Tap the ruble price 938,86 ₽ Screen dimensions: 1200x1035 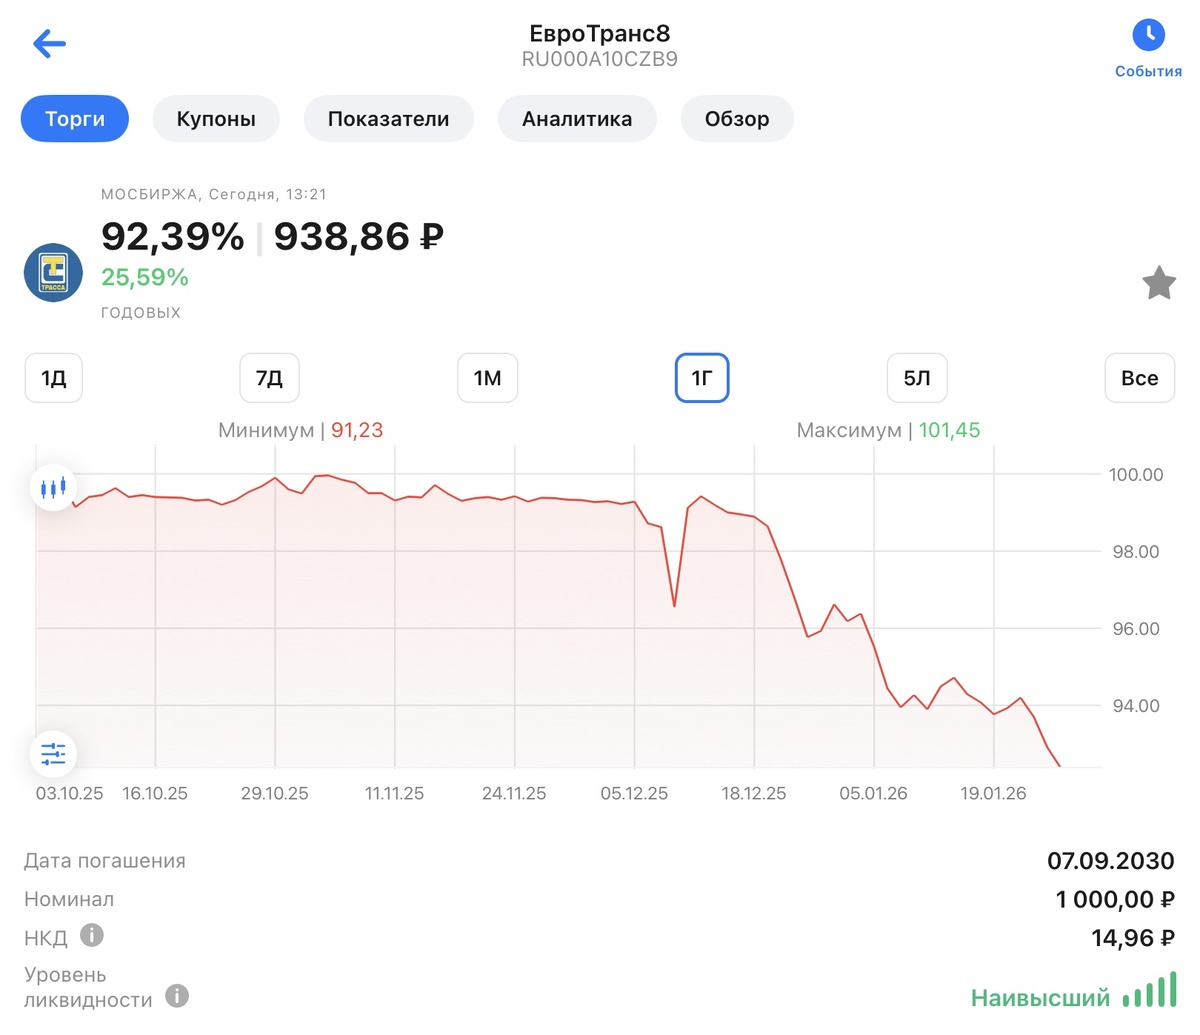359,237
